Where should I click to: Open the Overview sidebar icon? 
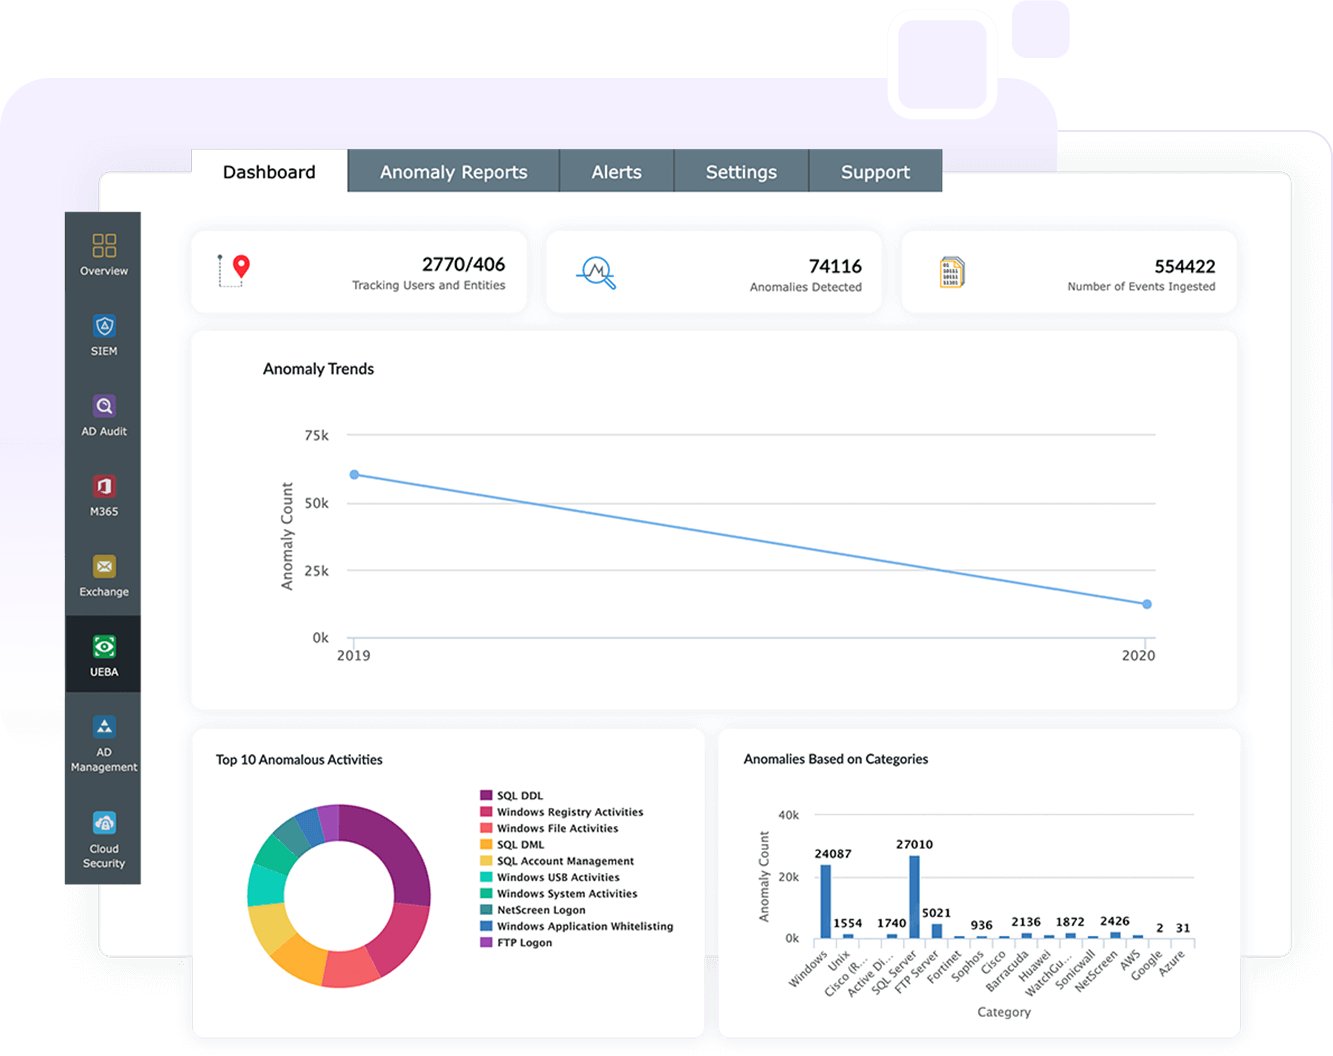pos(104,245)
